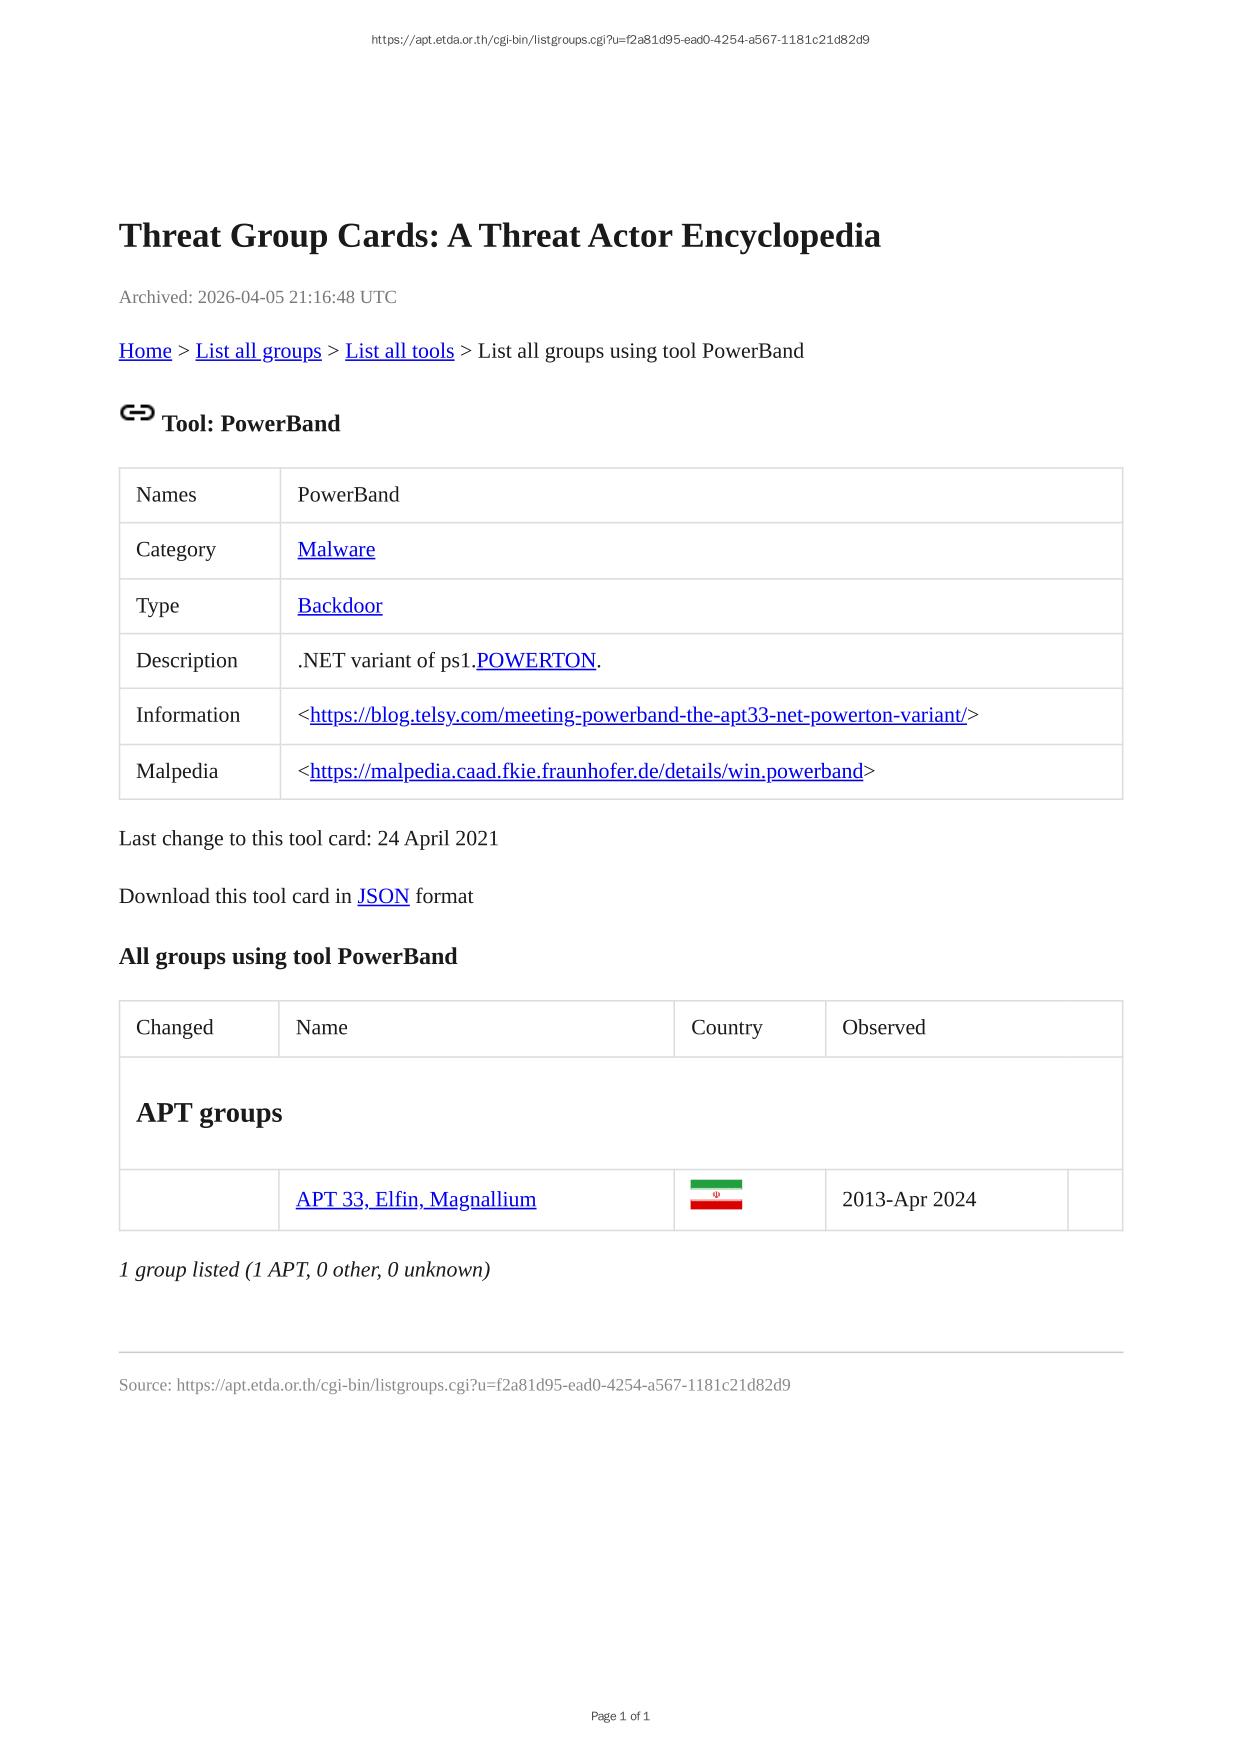
Task: Go to List all groups breadcrumb
Action: point(258,351)
